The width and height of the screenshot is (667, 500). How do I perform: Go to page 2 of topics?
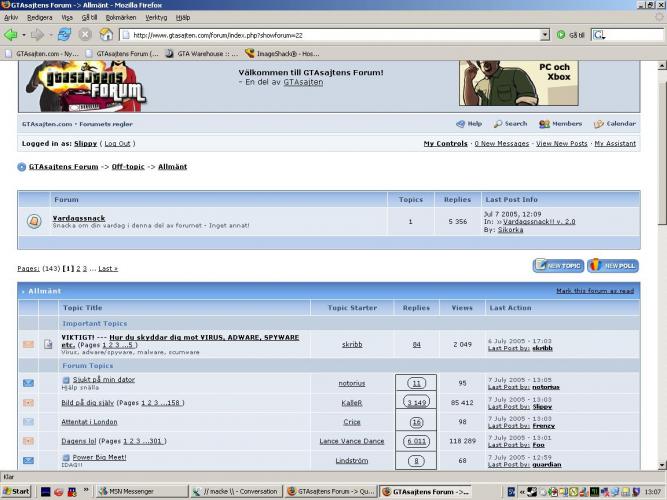tap(78, 269)
